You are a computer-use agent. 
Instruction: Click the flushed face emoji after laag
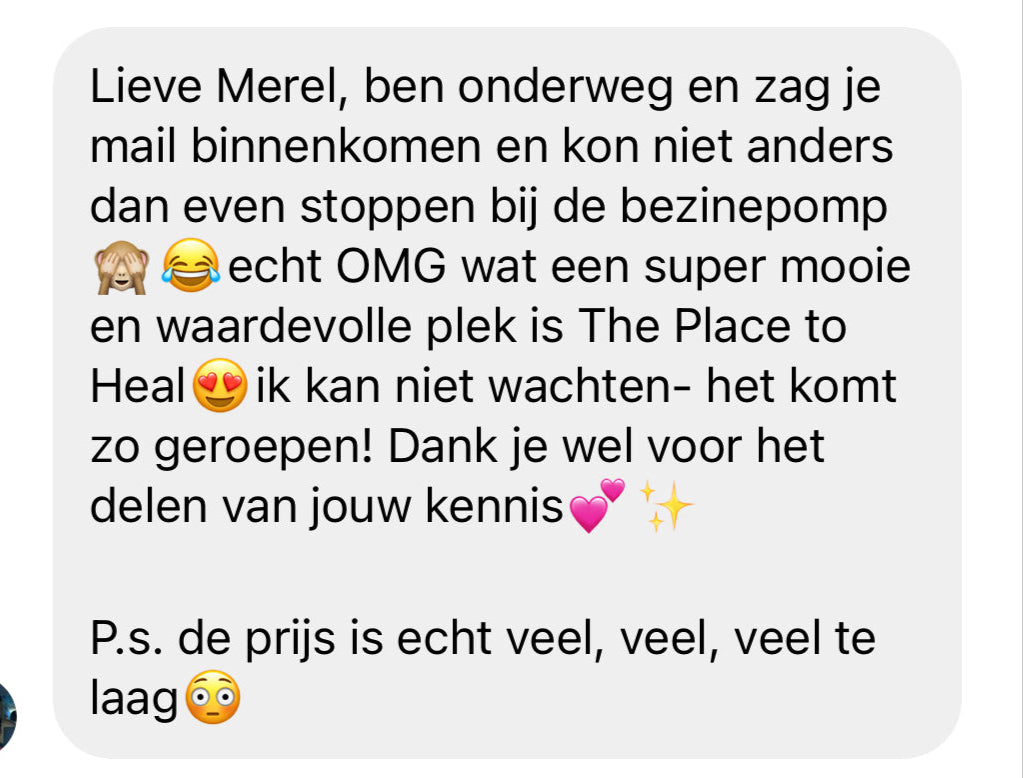(213, 697)
